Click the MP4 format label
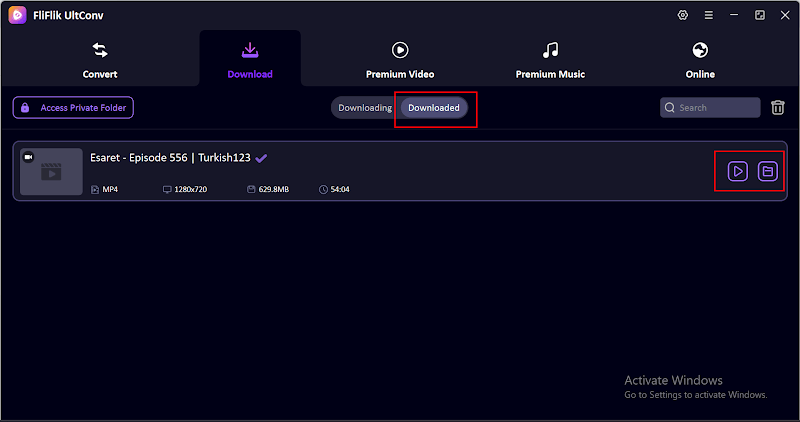The height and width of the screenshot is (422, 800). pos(110,189)
